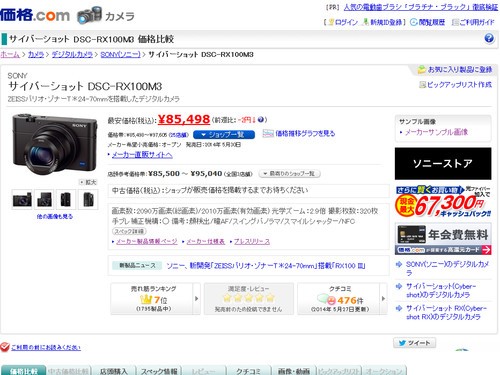Open メーカー製品情報ページ link
This screenshot has width=500, height=375.
point(147,241)
